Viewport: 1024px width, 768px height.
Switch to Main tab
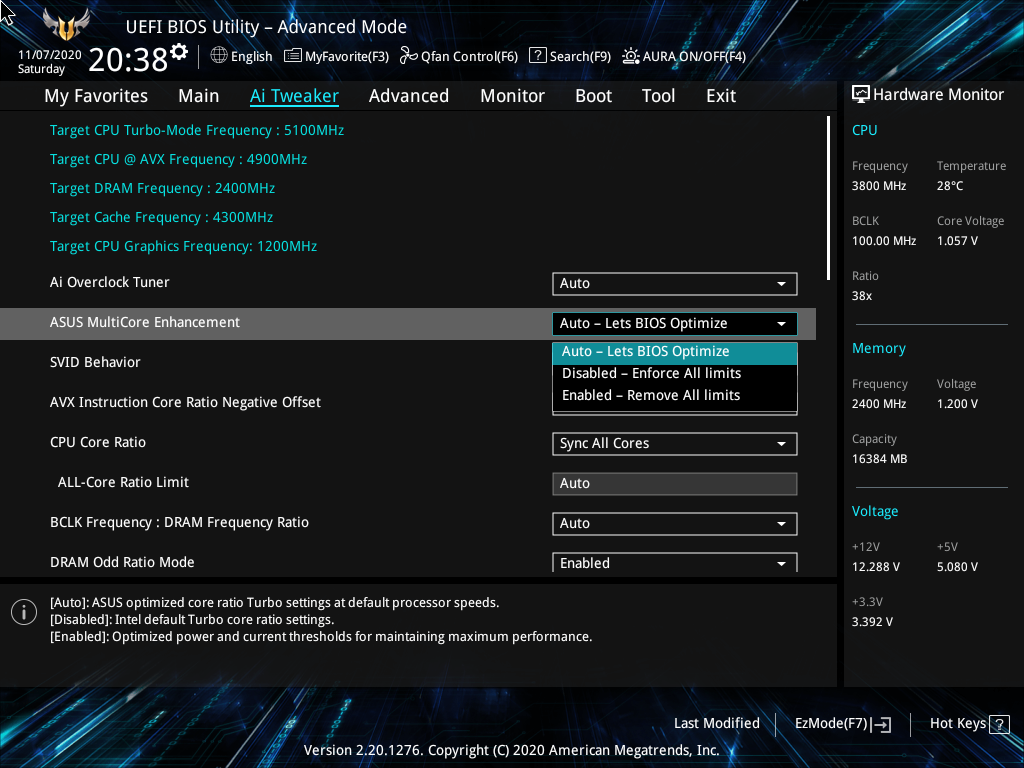199,96
